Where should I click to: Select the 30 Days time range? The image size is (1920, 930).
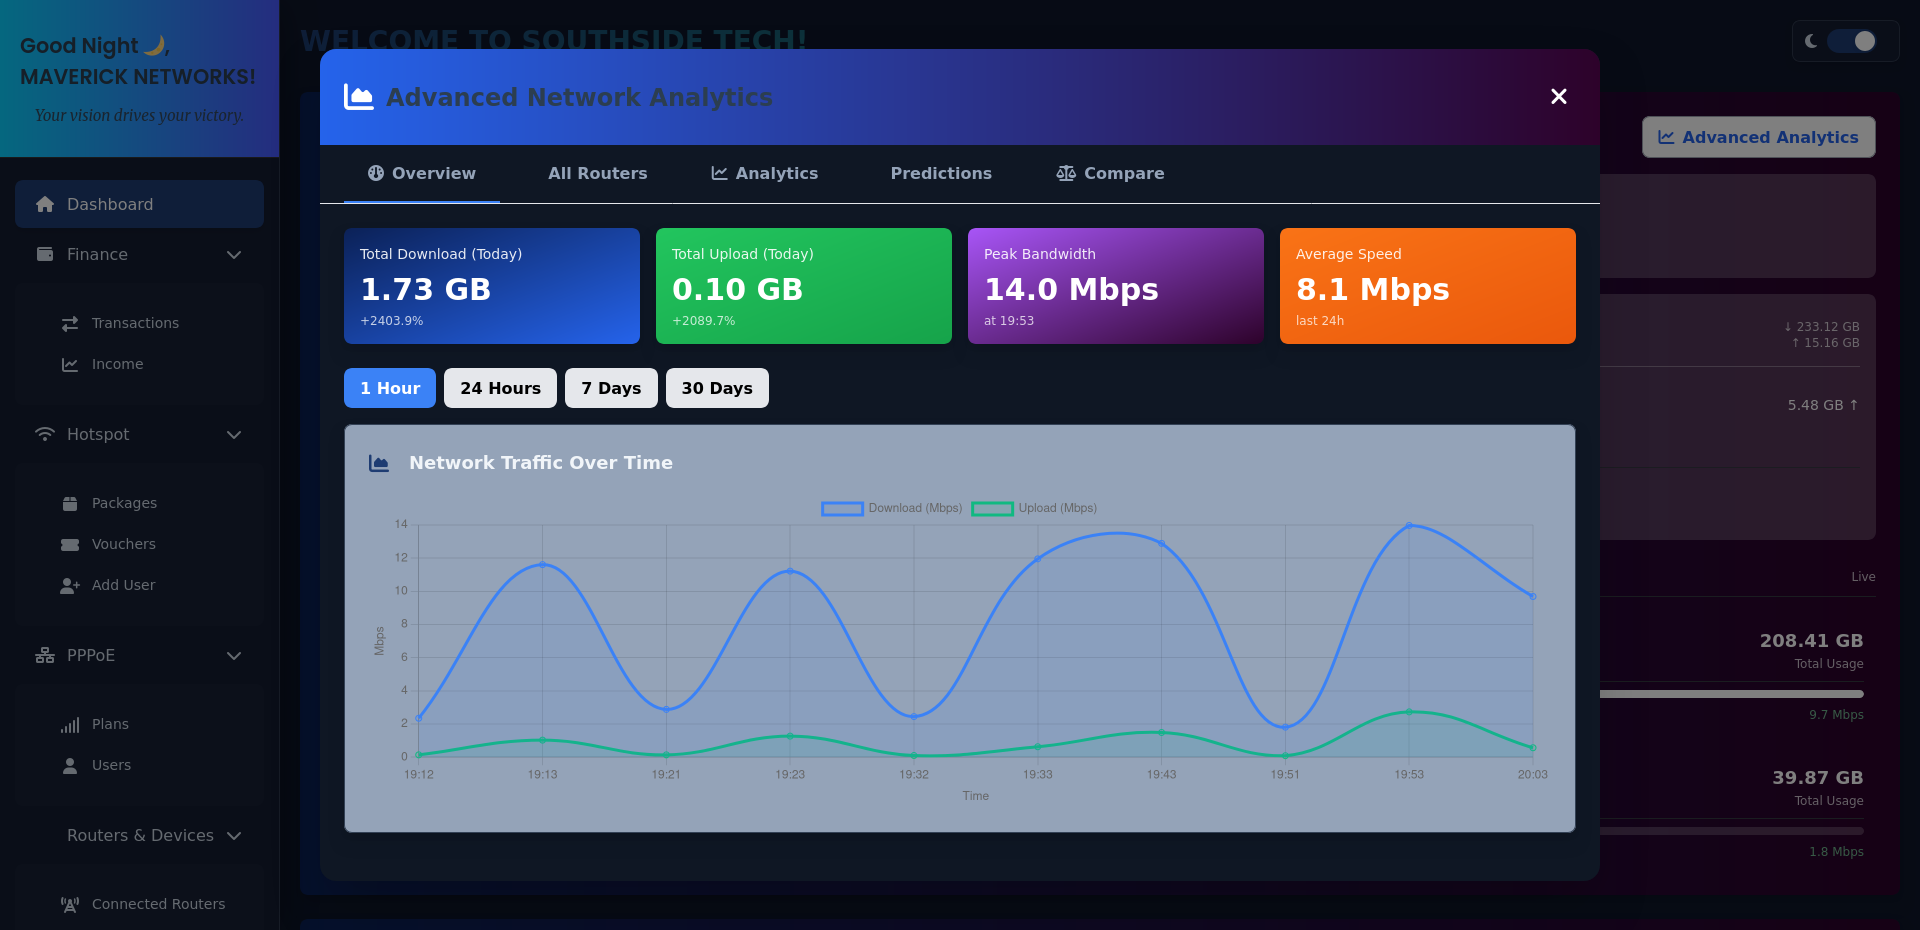point(717,388)
